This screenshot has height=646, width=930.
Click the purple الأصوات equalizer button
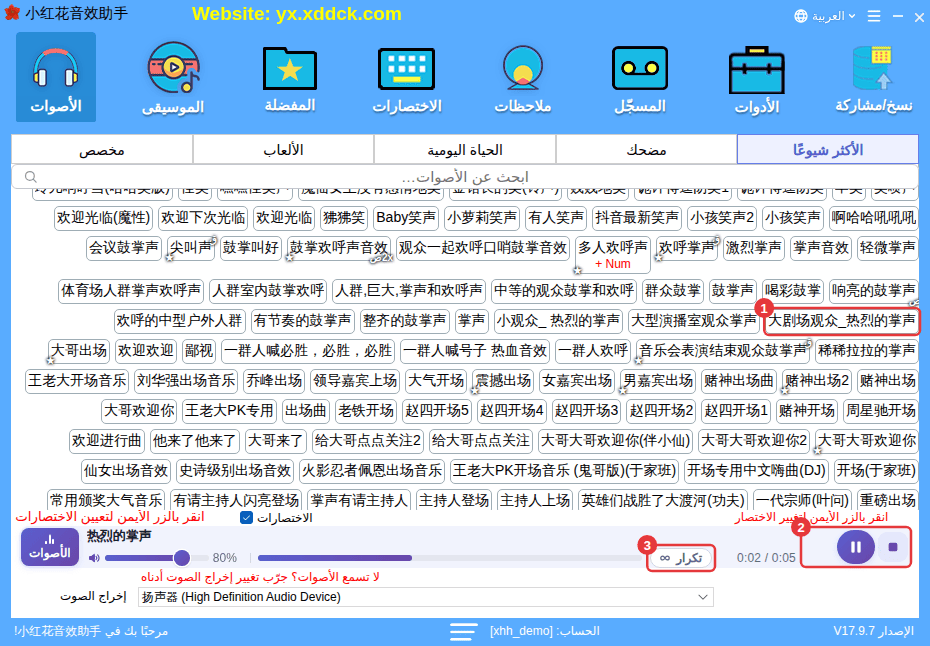coord(50,546)
